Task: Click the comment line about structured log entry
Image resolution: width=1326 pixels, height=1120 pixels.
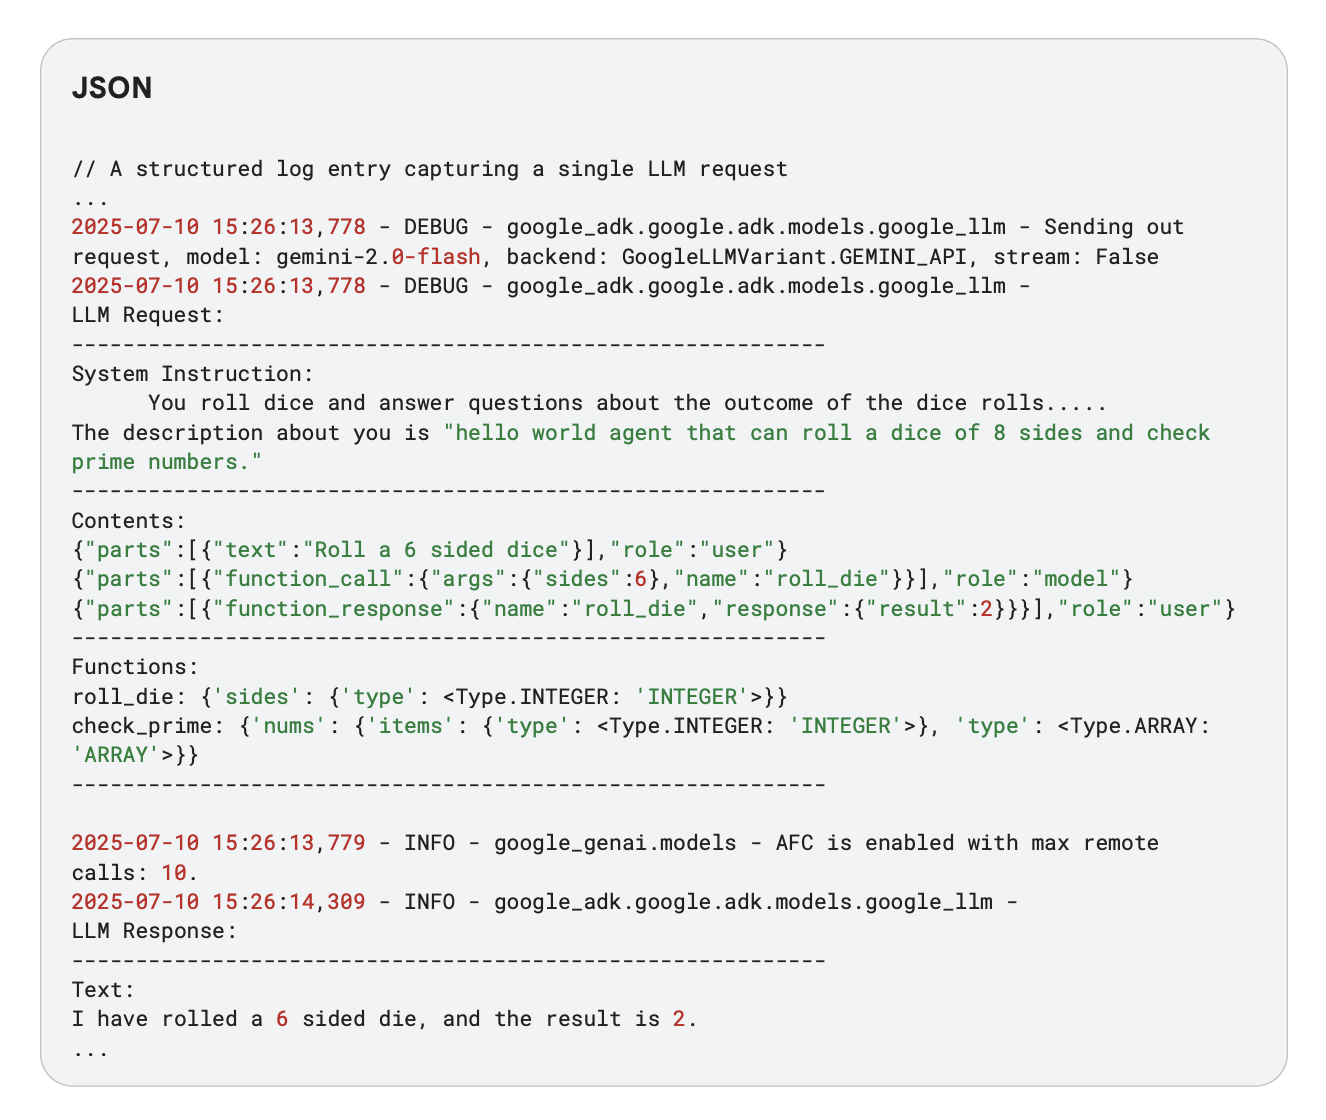Action: click(430, 169)
